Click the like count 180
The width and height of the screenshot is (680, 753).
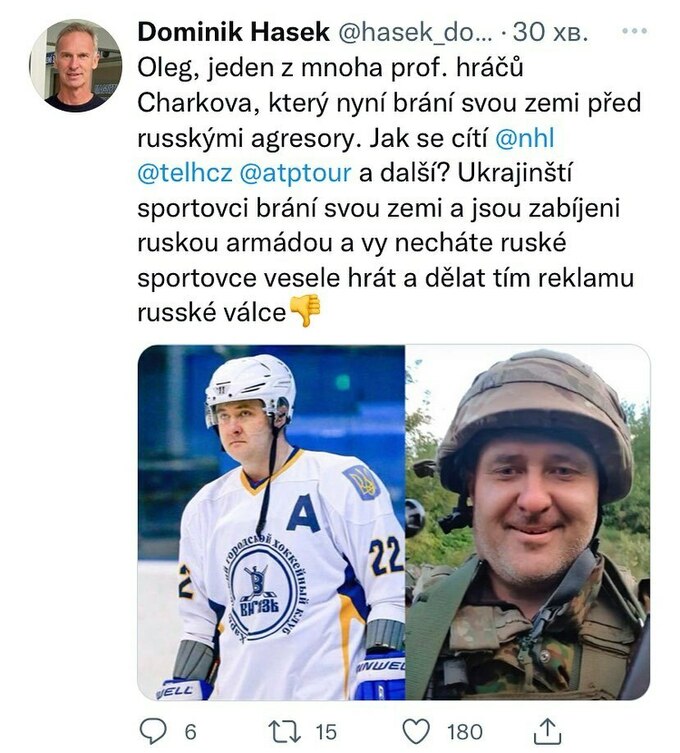464,732
